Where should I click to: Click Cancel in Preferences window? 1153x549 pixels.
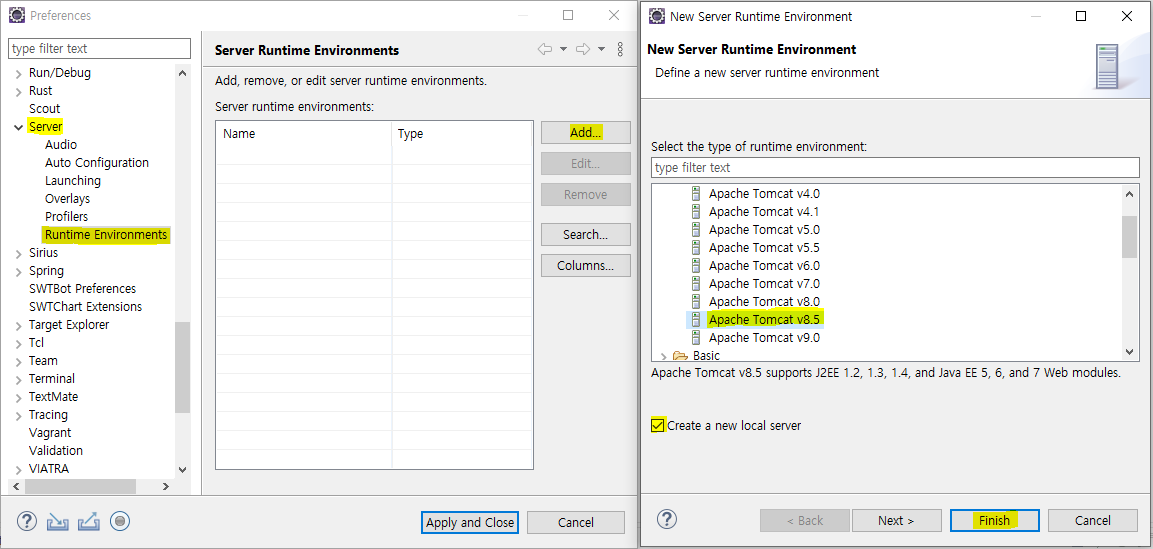coord(576,523)
